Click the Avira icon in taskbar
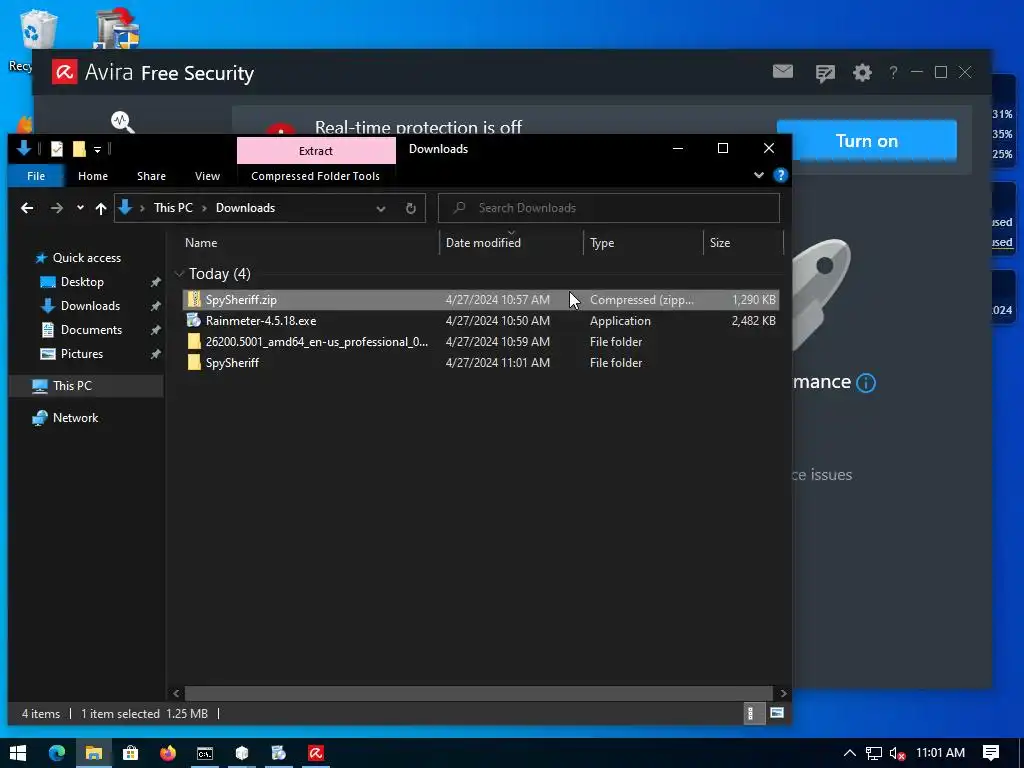 [x=316, y=753]
